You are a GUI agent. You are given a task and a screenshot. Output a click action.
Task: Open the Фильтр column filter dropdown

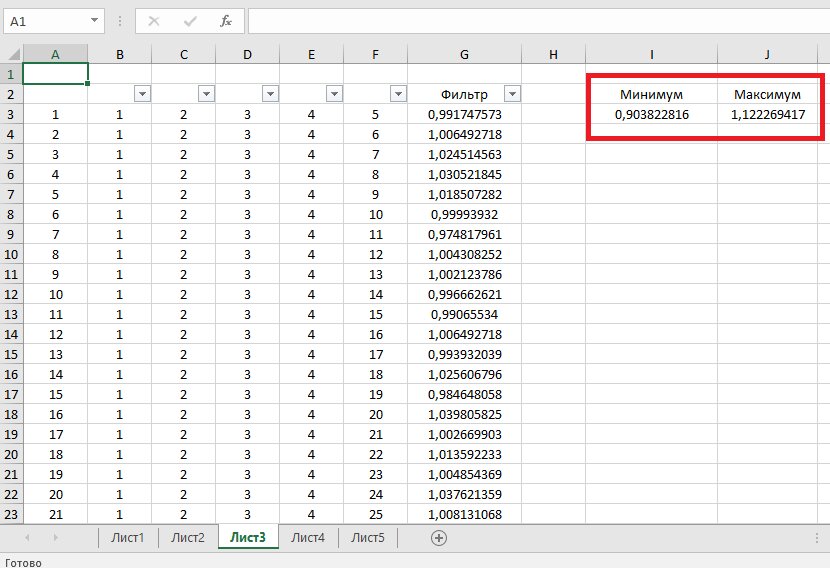512,94
